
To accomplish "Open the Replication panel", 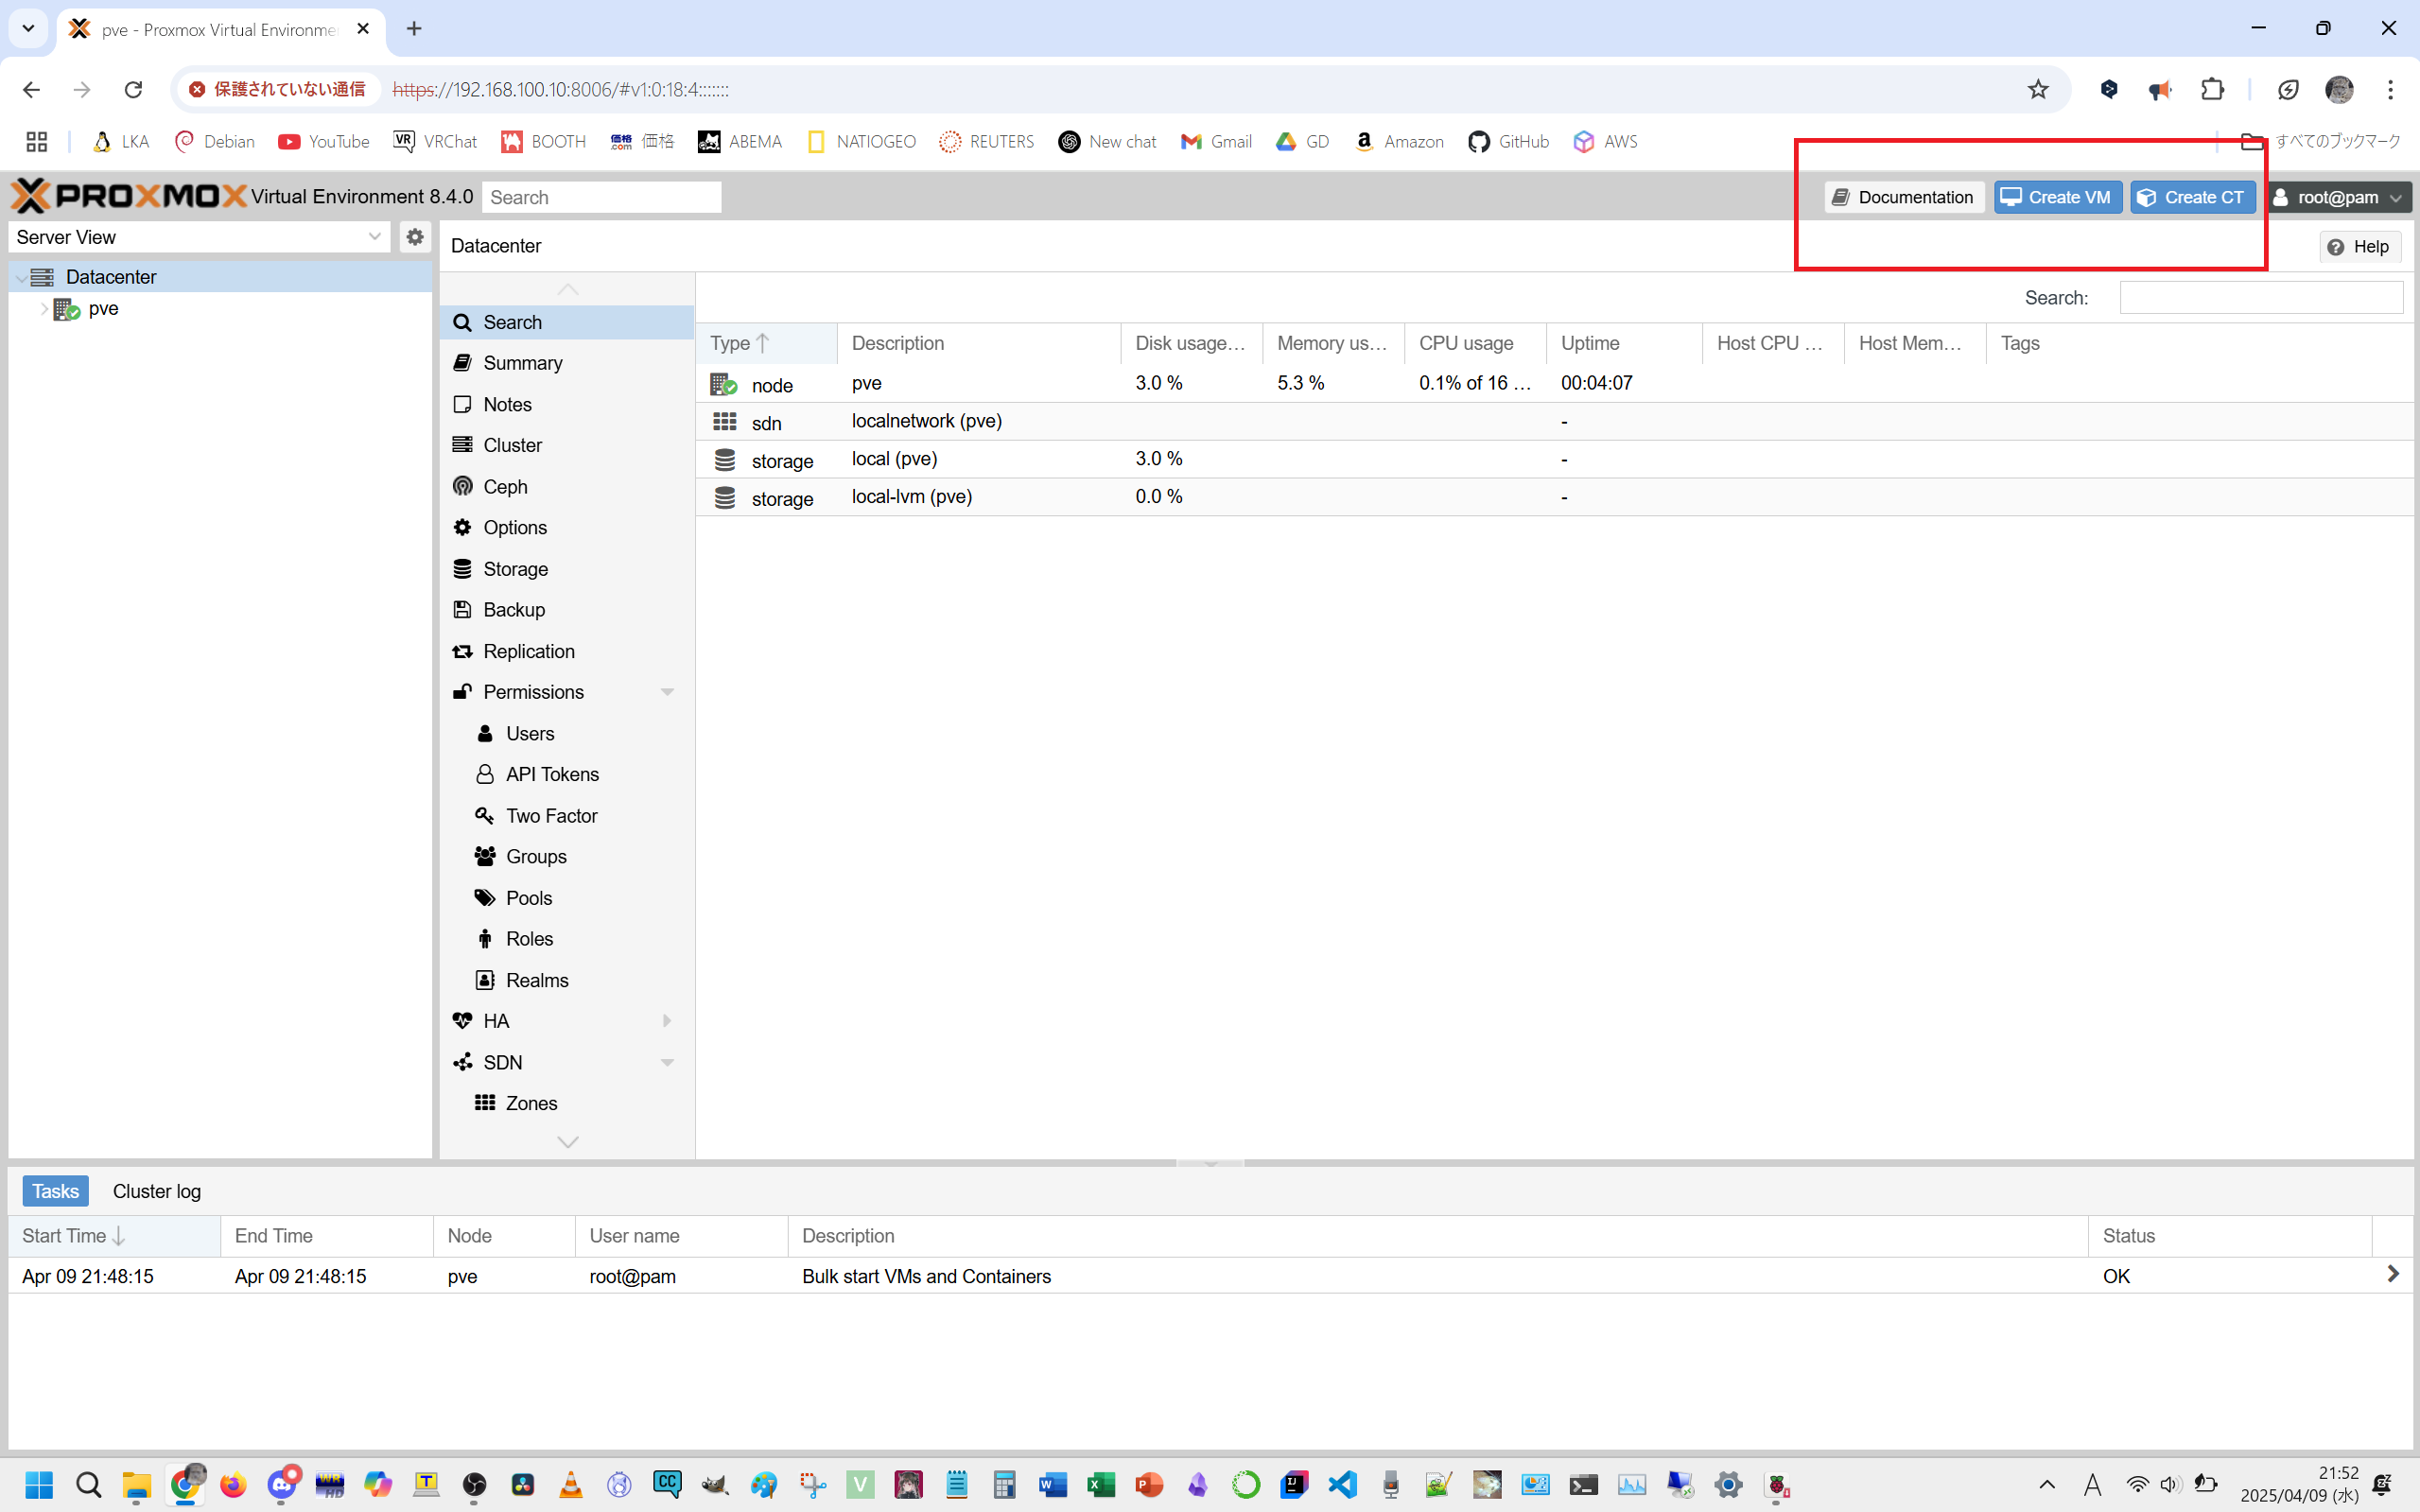I will tap(528, 651).
